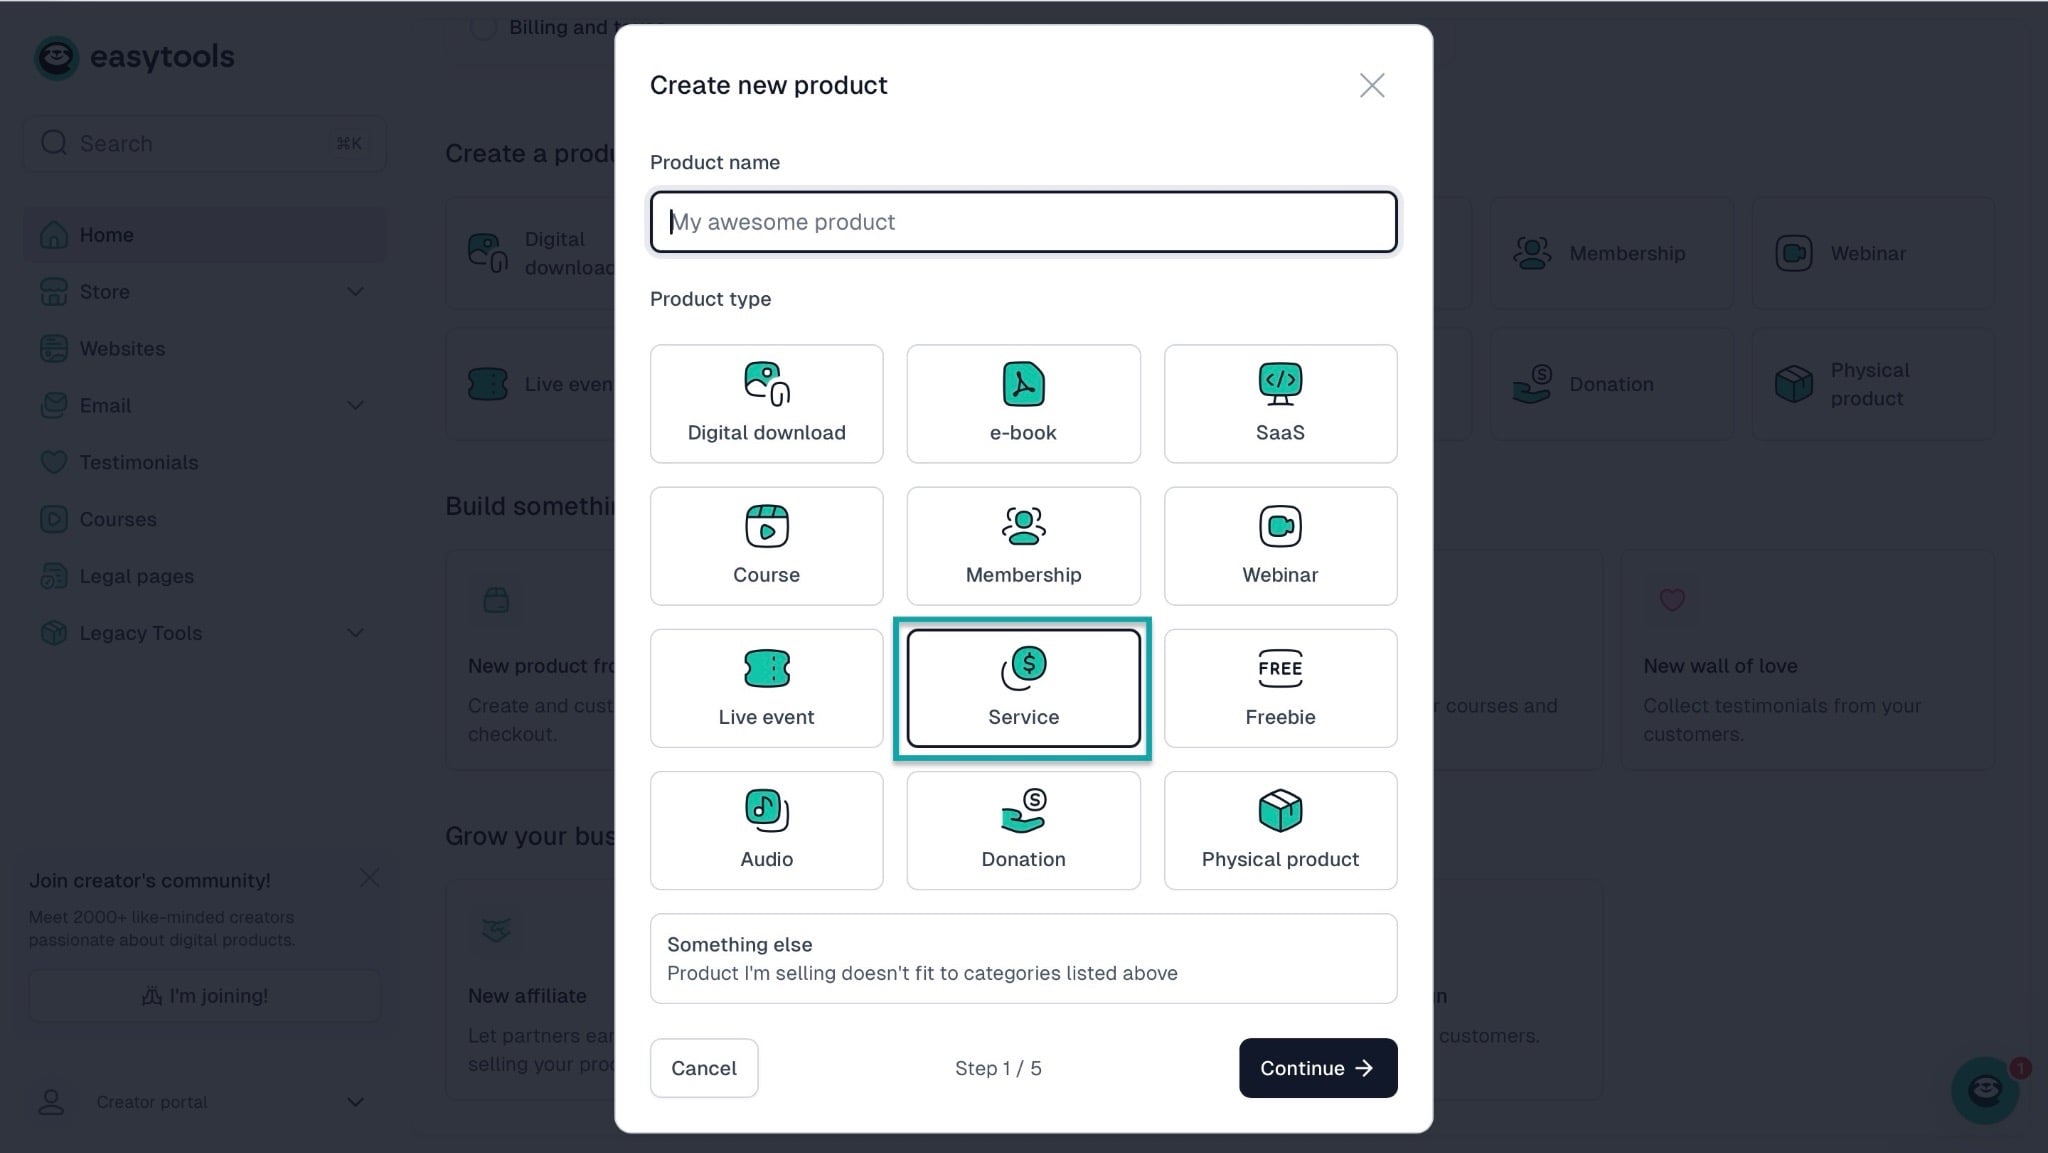This screenshot has height=1153, width=2048.
Task: Select the Digital download product type
Action: (766, 404)
